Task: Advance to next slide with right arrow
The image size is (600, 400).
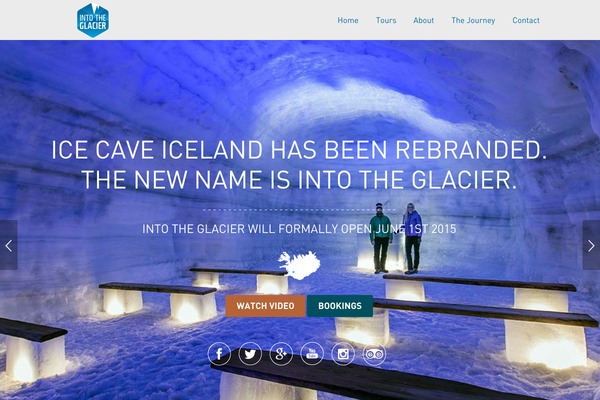Action: (x=591, y=245)
